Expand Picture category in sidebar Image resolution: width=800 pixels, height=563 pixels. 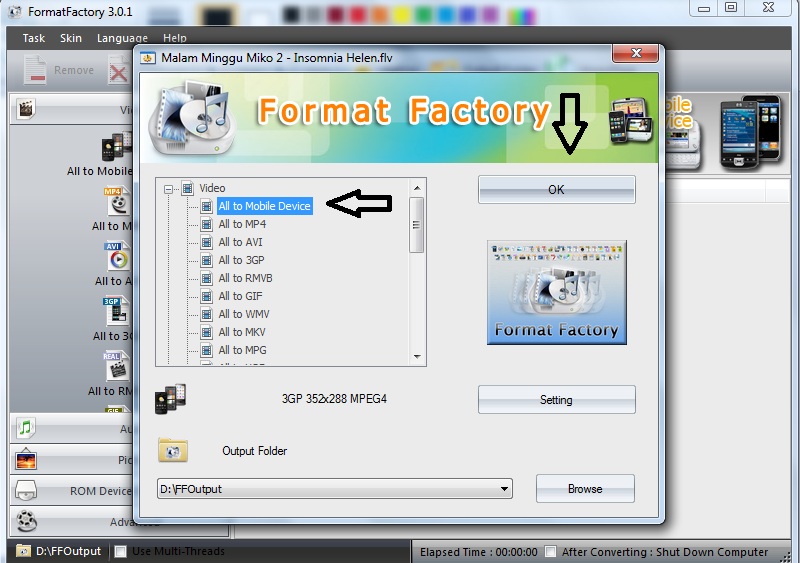point(71,460)
